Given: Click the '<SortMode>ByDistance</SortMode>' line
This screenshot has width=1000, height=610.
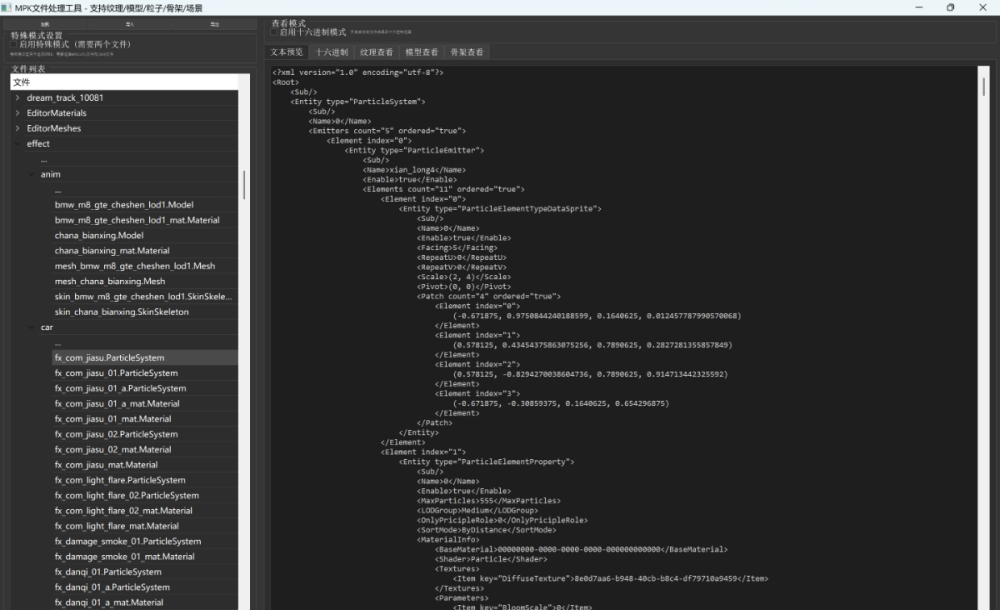Looking at the screenshot, I should click(x=487, y=530).
